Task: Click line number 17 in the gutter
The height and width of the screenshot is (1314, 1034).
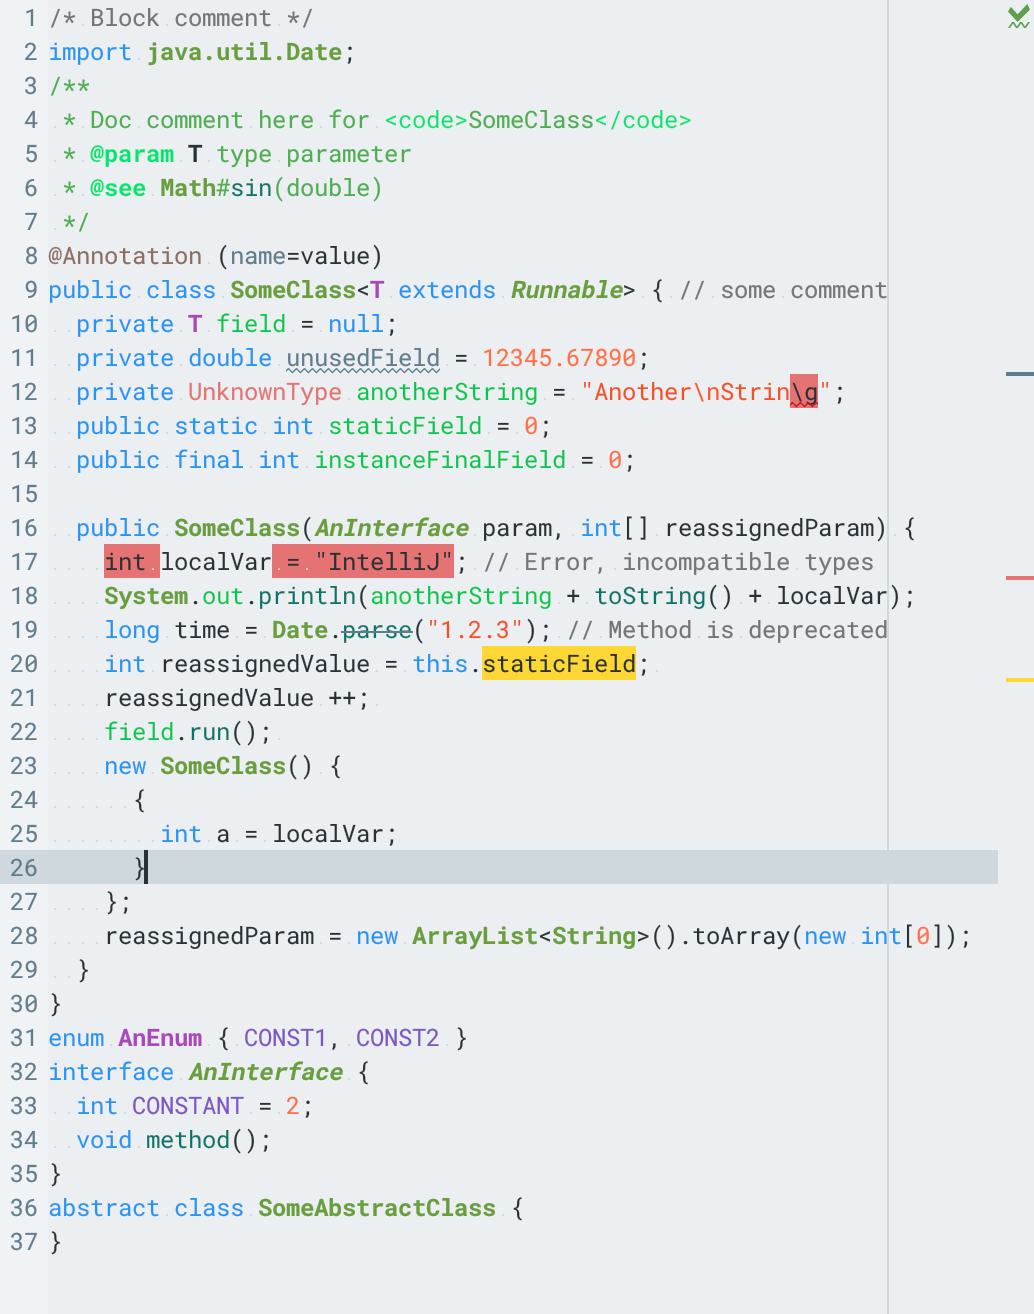Action: pos(23,562)
